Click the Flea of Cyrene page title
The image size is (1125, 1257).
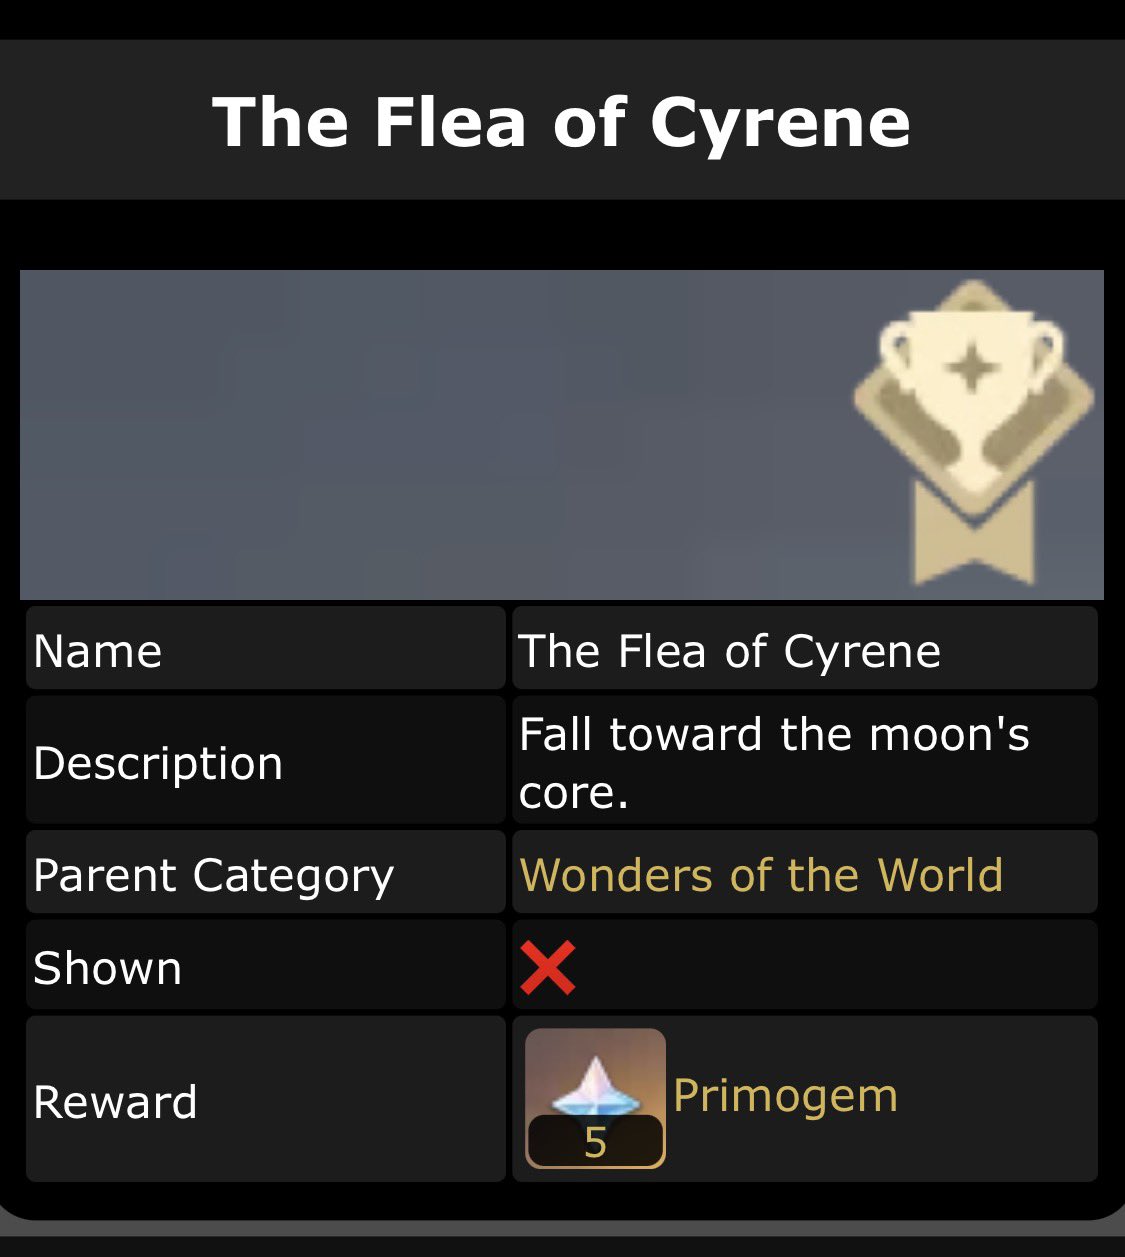click(x=562, y=122)
